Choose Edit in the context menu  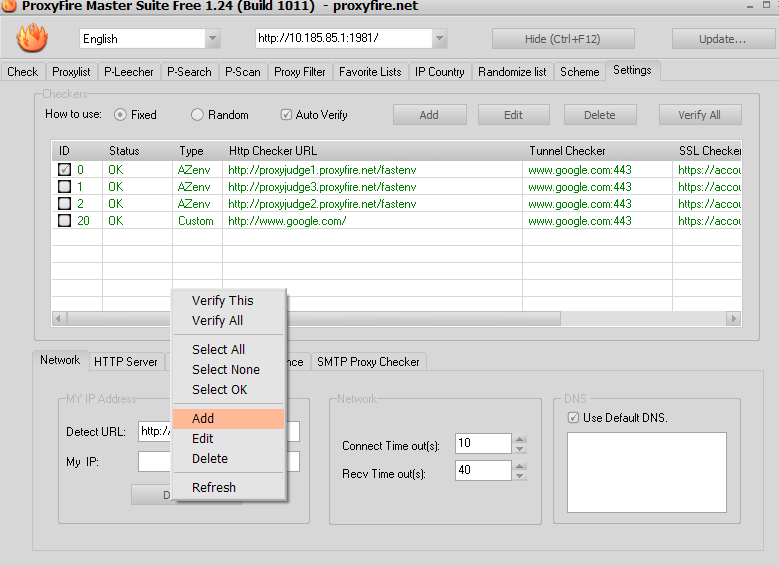pyautogui.click(x=229, y=439)
